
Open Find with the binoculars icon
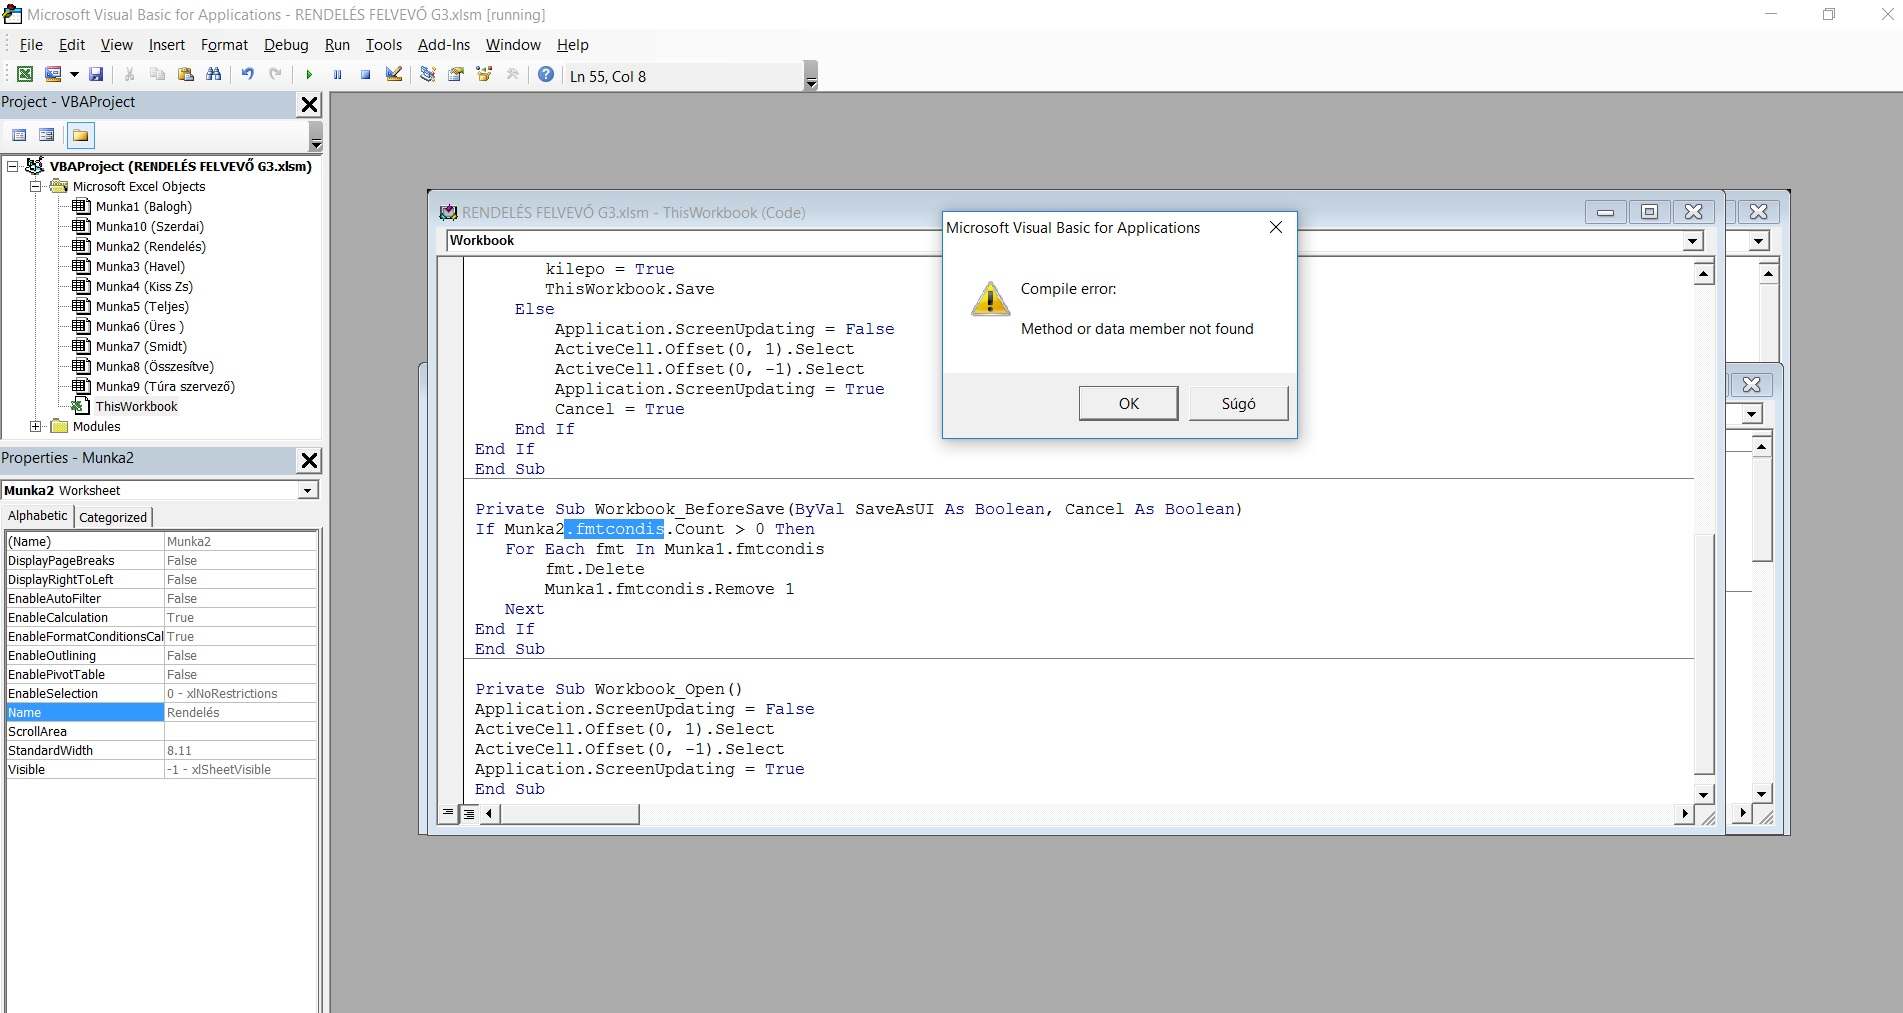click(213, 75)
